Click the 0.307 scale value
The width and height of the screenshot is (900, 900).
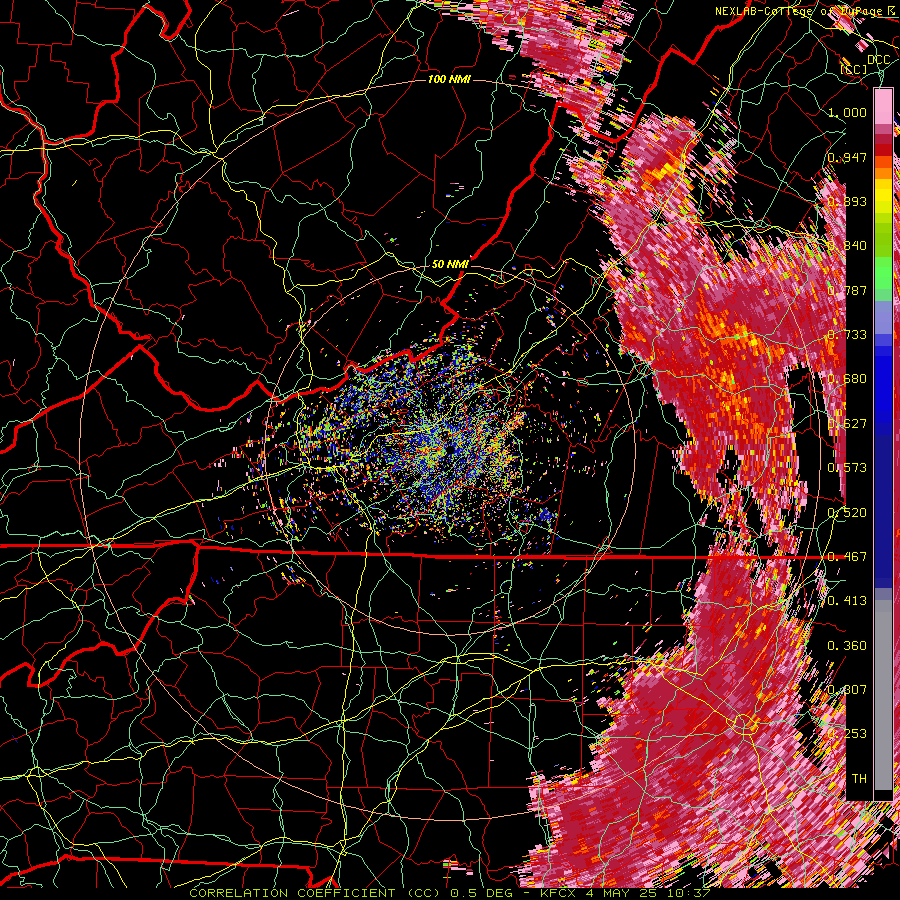(847, 690)
